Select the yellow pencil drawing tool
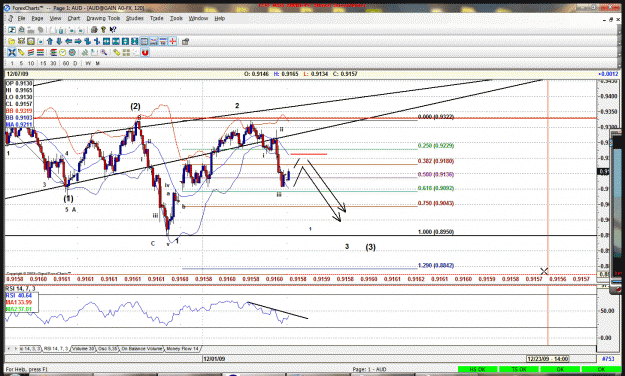The width and height of the screenshot is (625, 376). coord(21,52)
